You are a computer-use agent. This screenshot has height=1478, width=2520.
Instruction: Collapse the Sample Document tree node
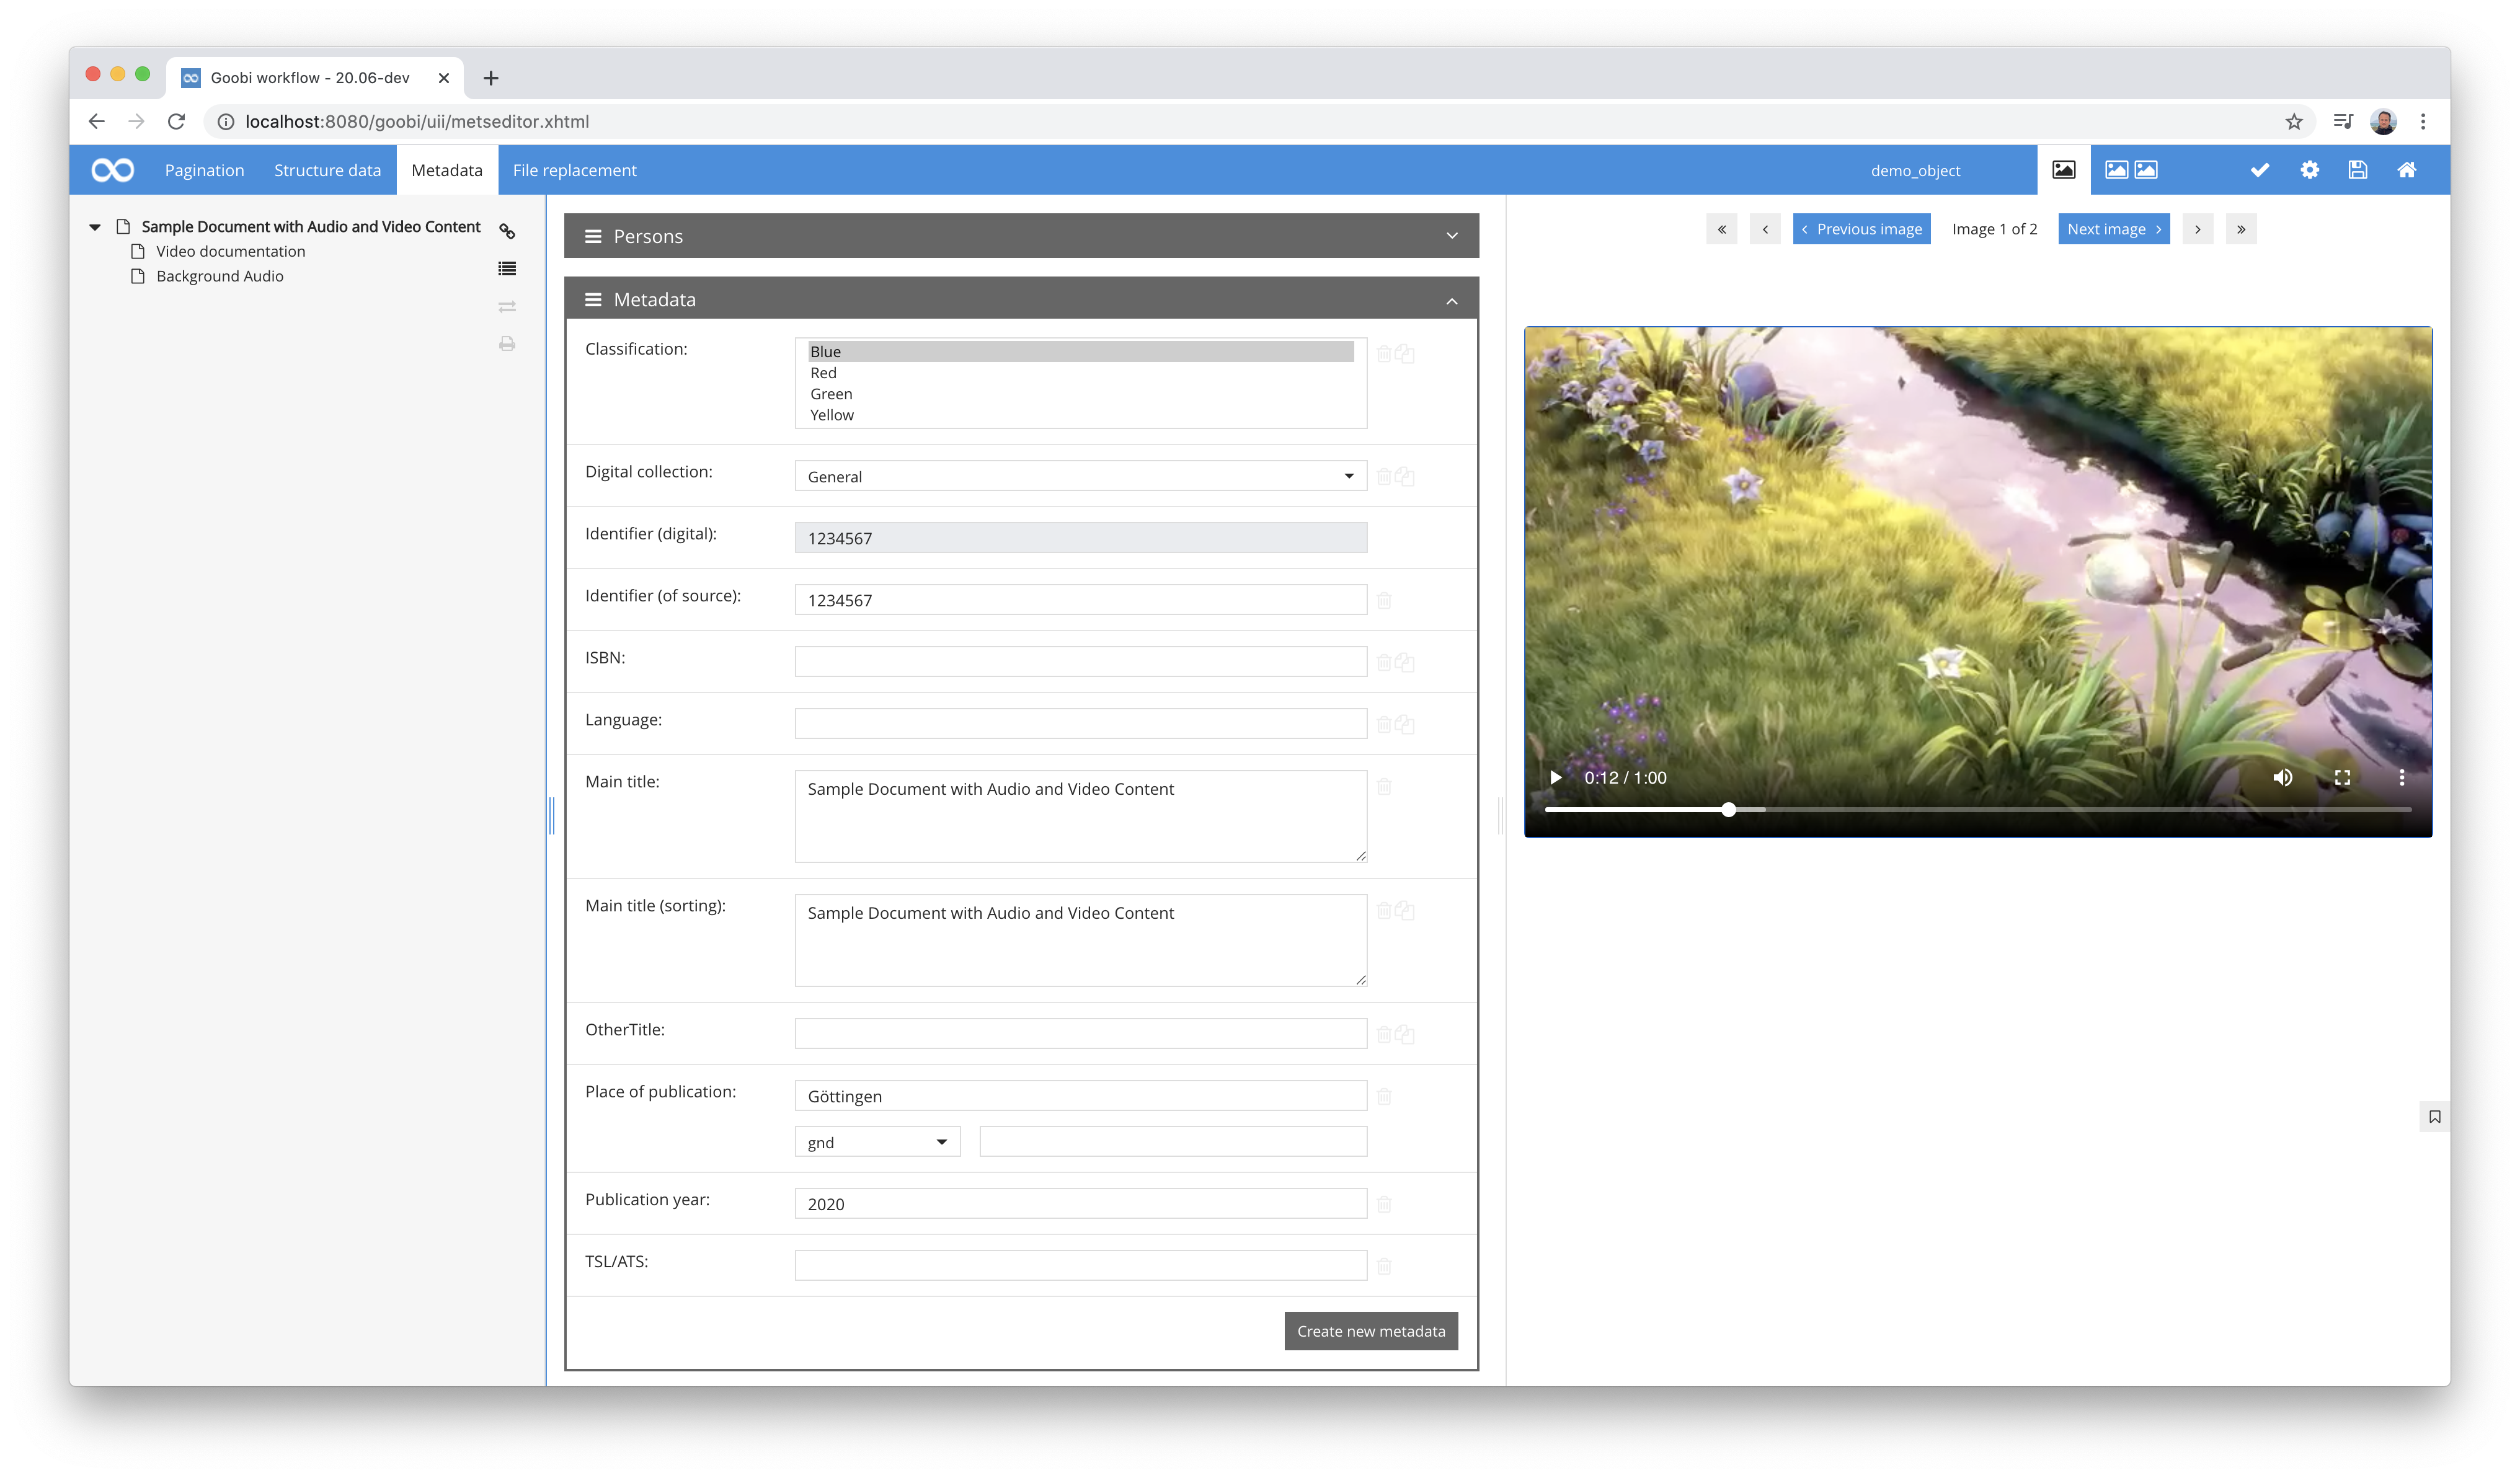coord(95,227)
